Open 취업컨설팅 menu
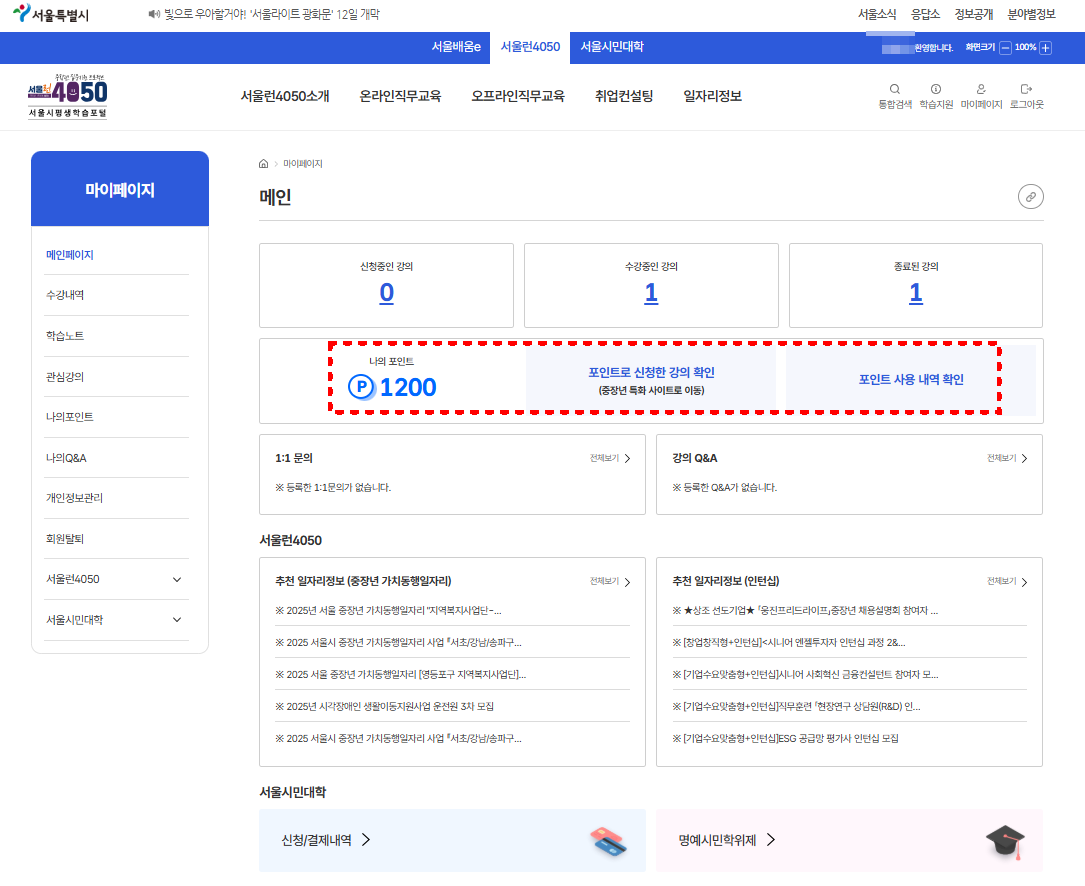1085x886 pixels. (x=623, y=96)
